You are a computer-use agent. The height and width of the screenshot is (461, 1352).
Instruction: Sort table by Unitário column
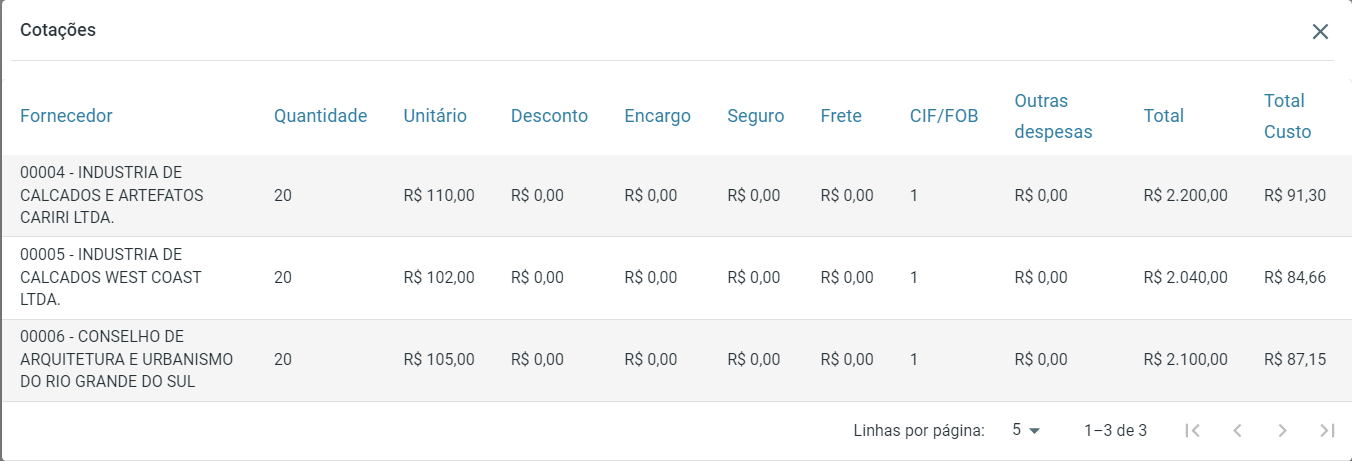(x=435, y=116)
